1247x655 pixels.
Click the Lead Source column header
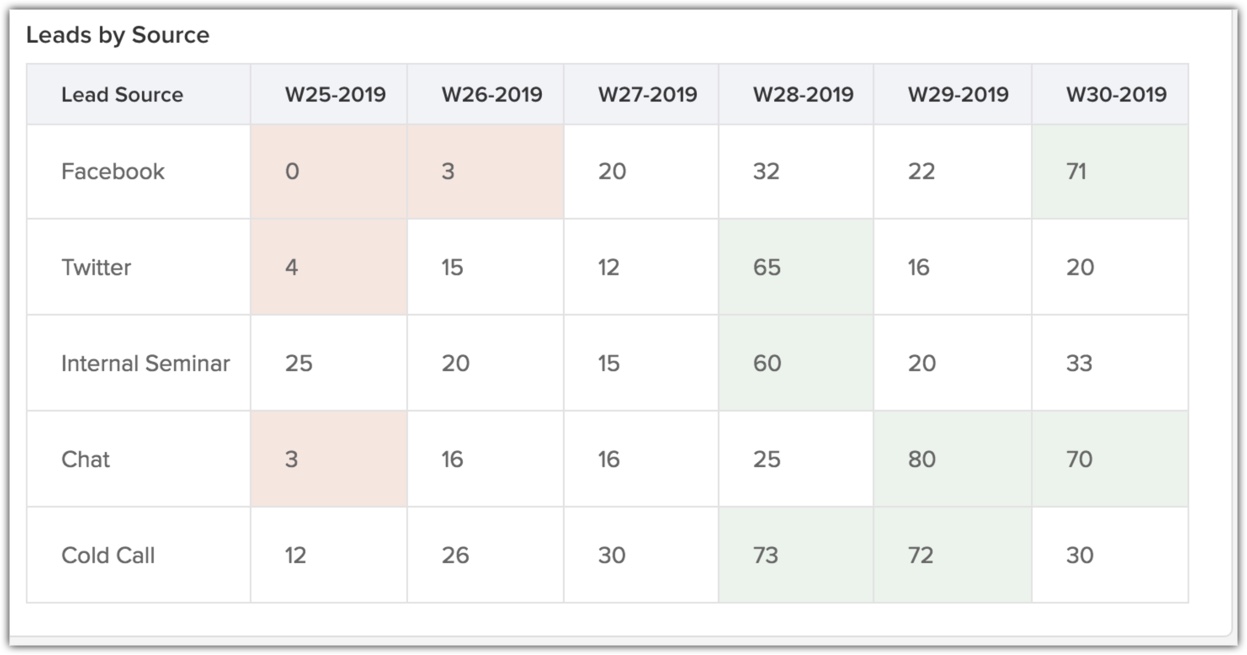point(122,95)
